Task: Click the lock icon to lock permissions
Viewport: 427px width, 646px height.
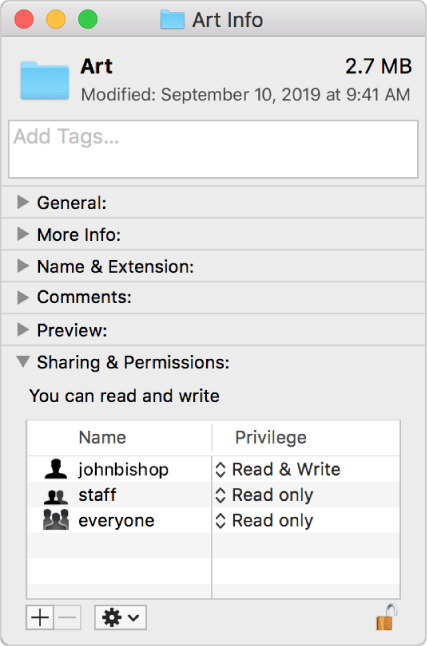Action: coord(386,617)
